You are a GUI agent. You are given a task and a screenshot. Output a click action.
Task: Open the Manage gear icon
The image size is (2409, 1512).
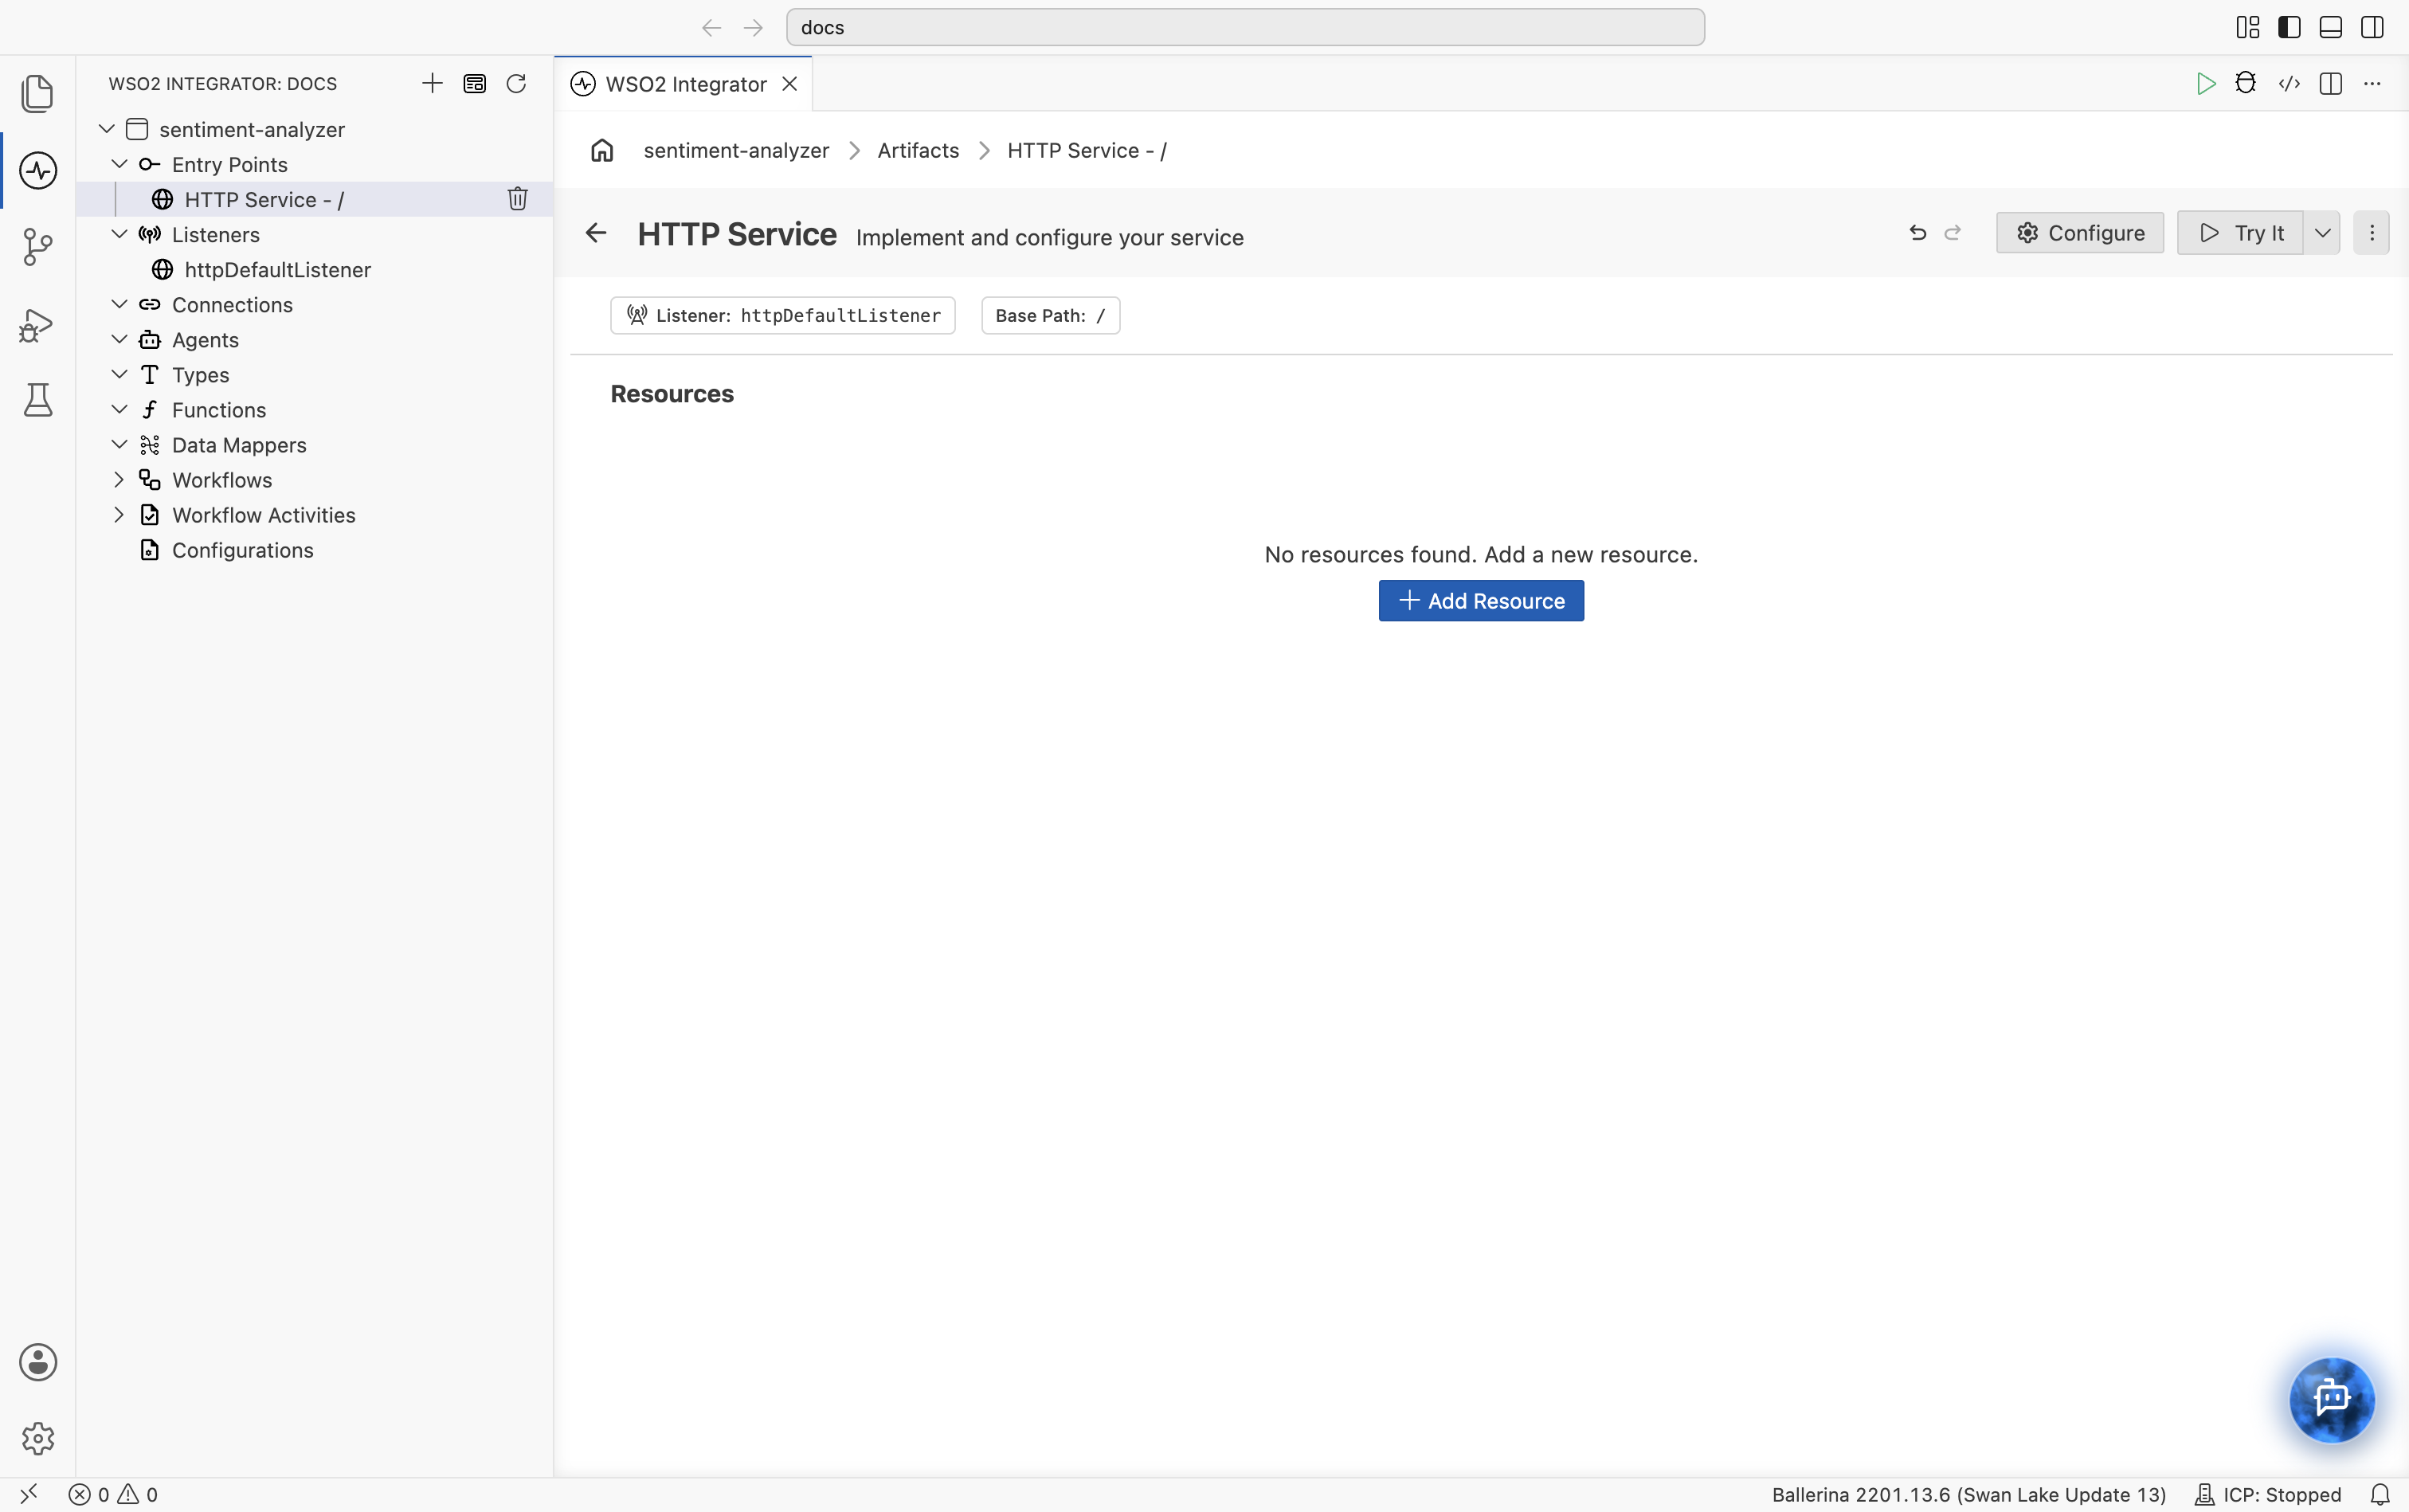tap(37, 1438)
